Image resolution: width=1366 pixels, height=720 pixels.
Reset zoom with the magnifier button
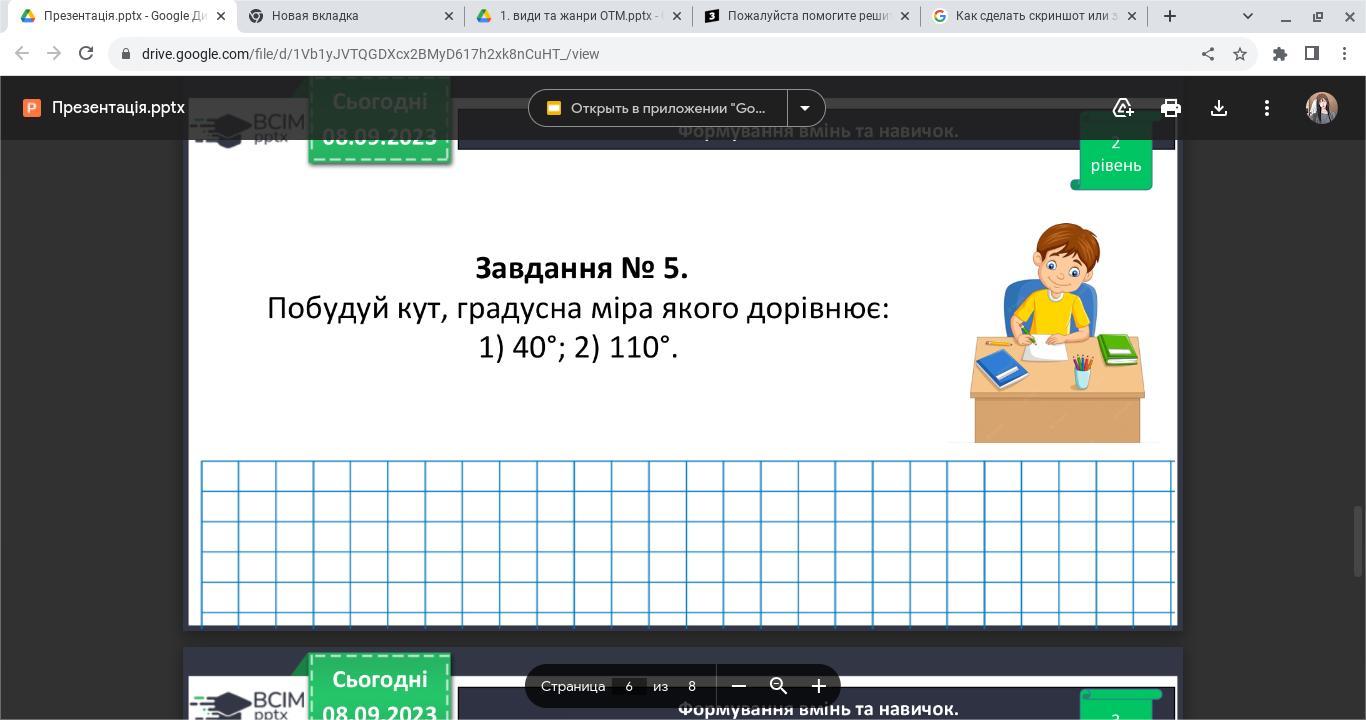click(779, 686)
